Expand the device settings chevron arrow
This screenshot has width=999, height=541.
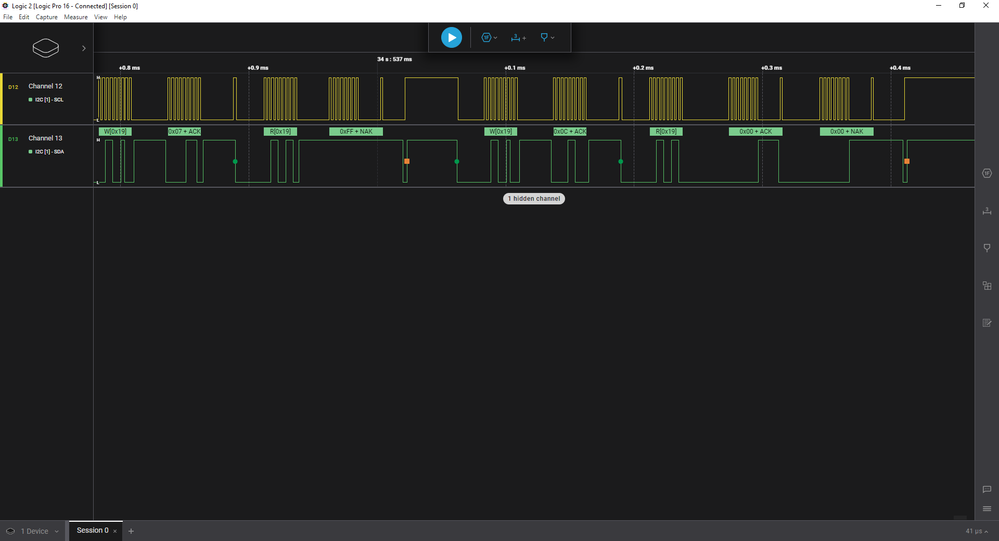click(x=83, y=48)
